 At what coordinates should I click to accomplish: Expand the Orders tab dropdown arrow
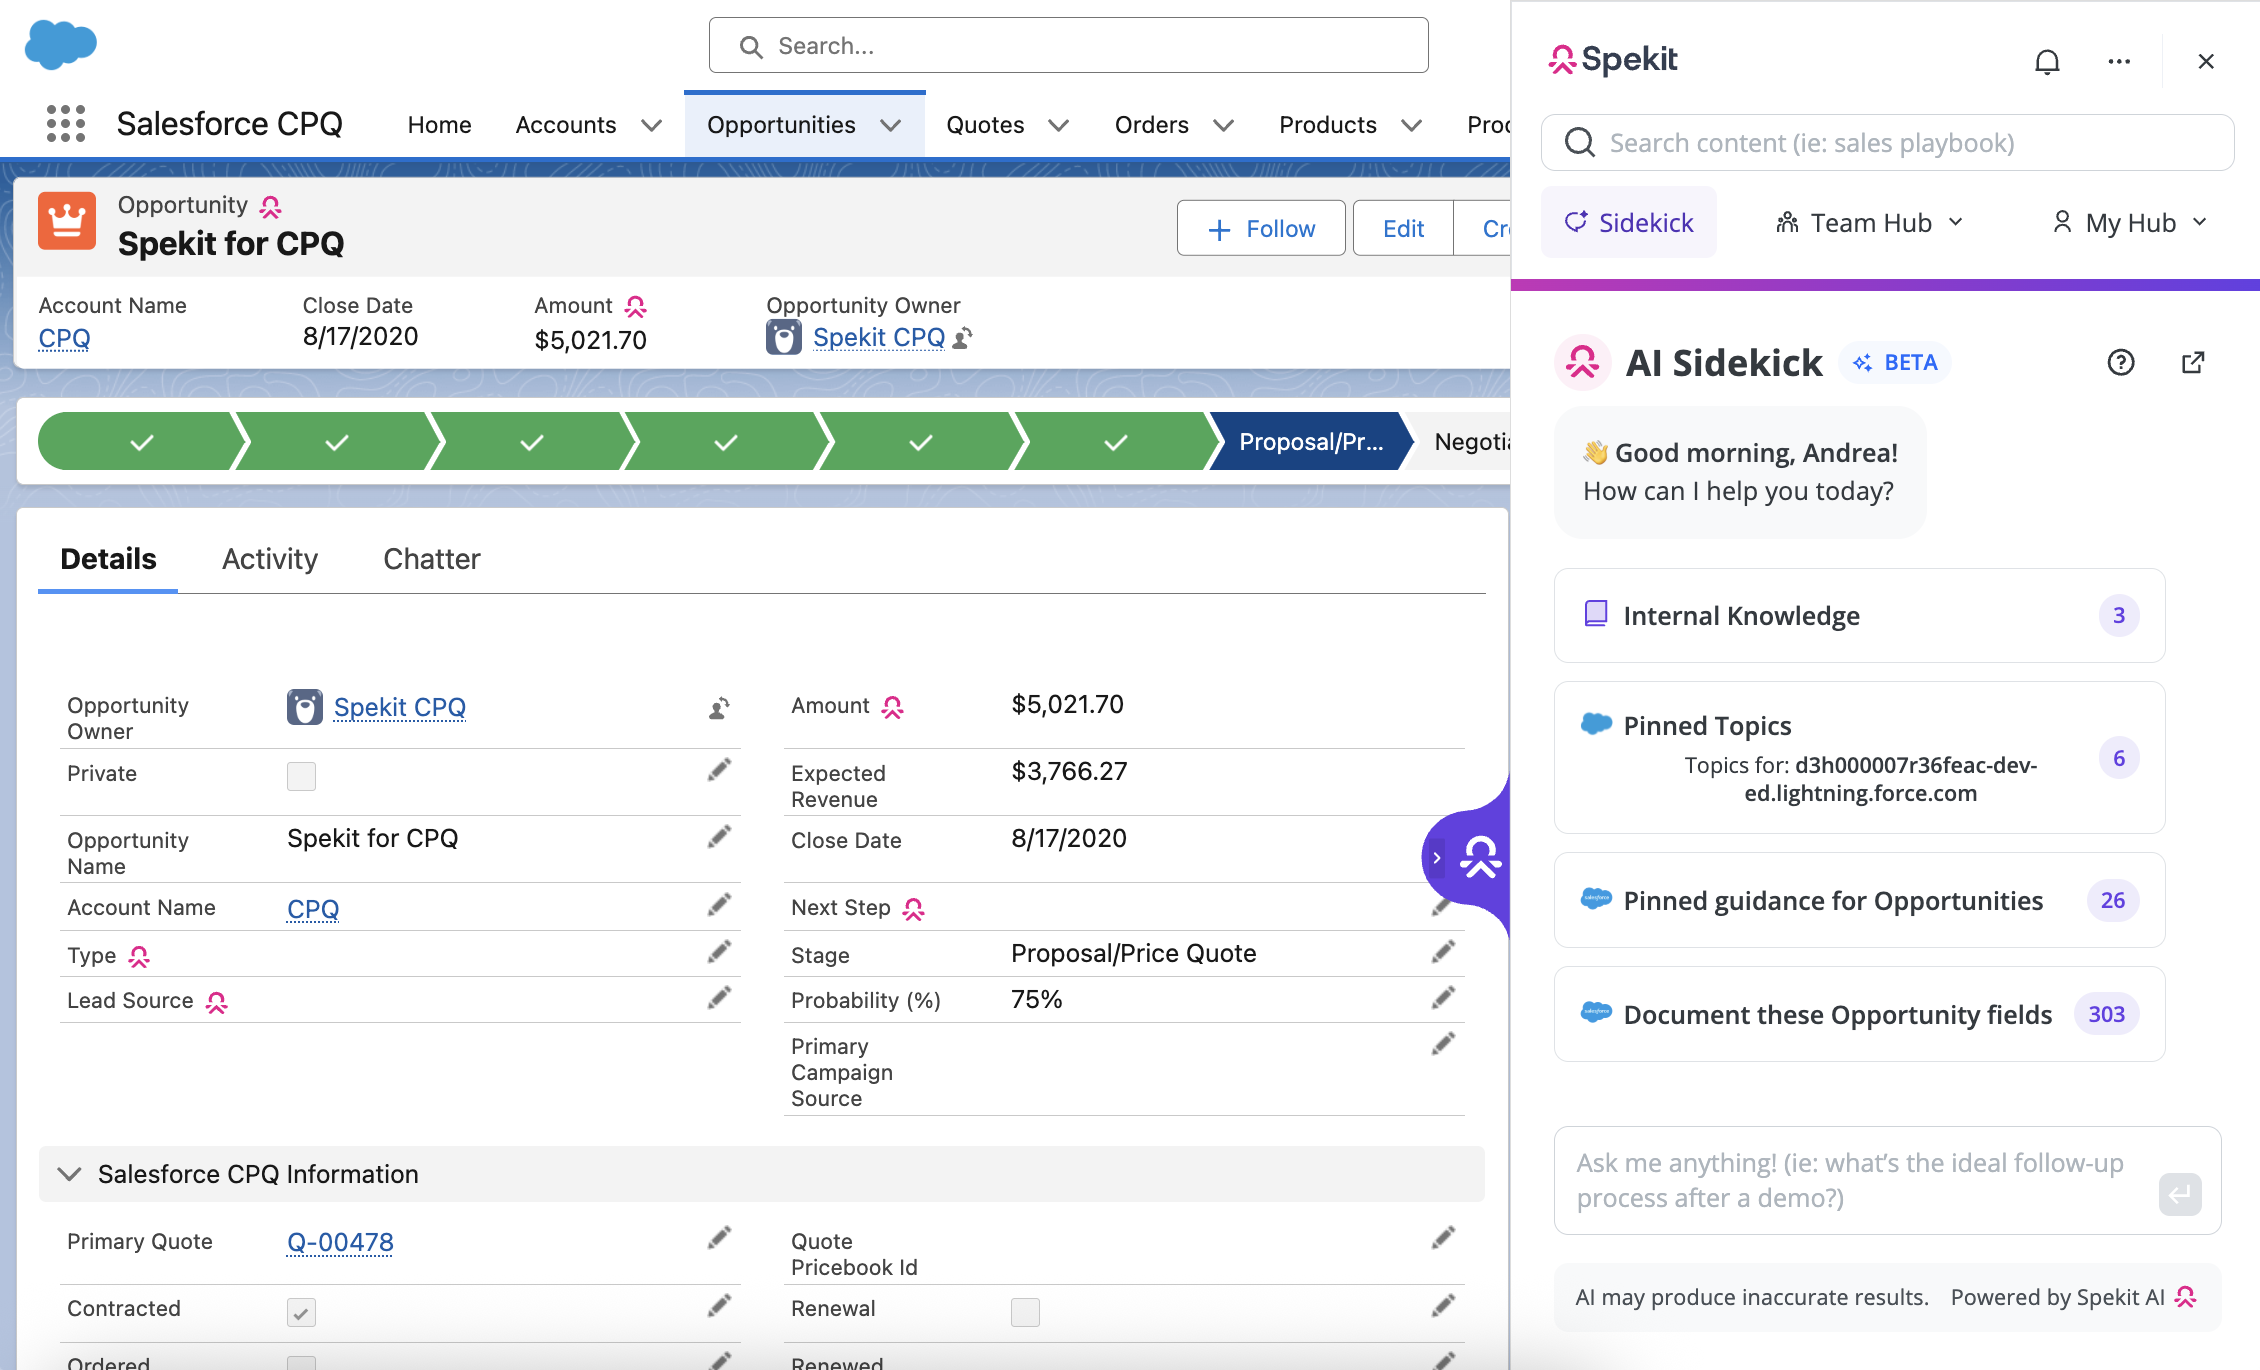click(1223, 125)
